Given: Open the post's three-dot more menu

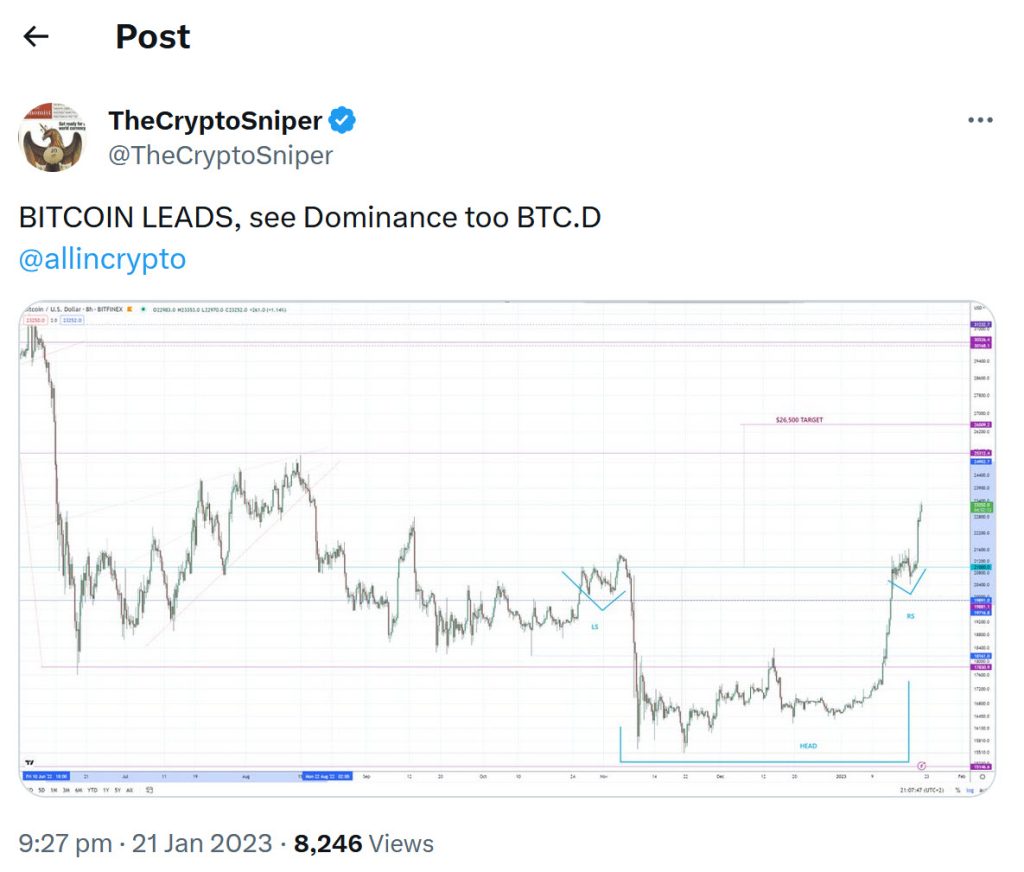Looking at the screenshot, I should point(980,121).
